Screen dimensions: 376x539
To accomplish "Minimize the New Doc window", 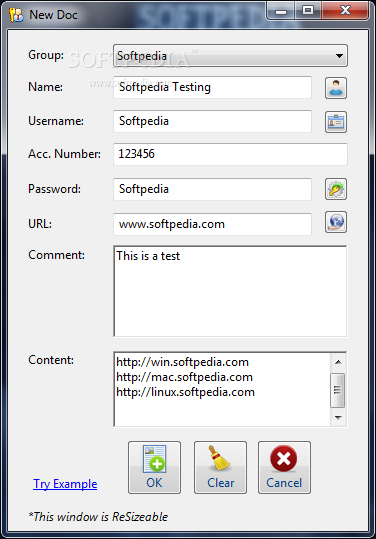I will point(281,11).
